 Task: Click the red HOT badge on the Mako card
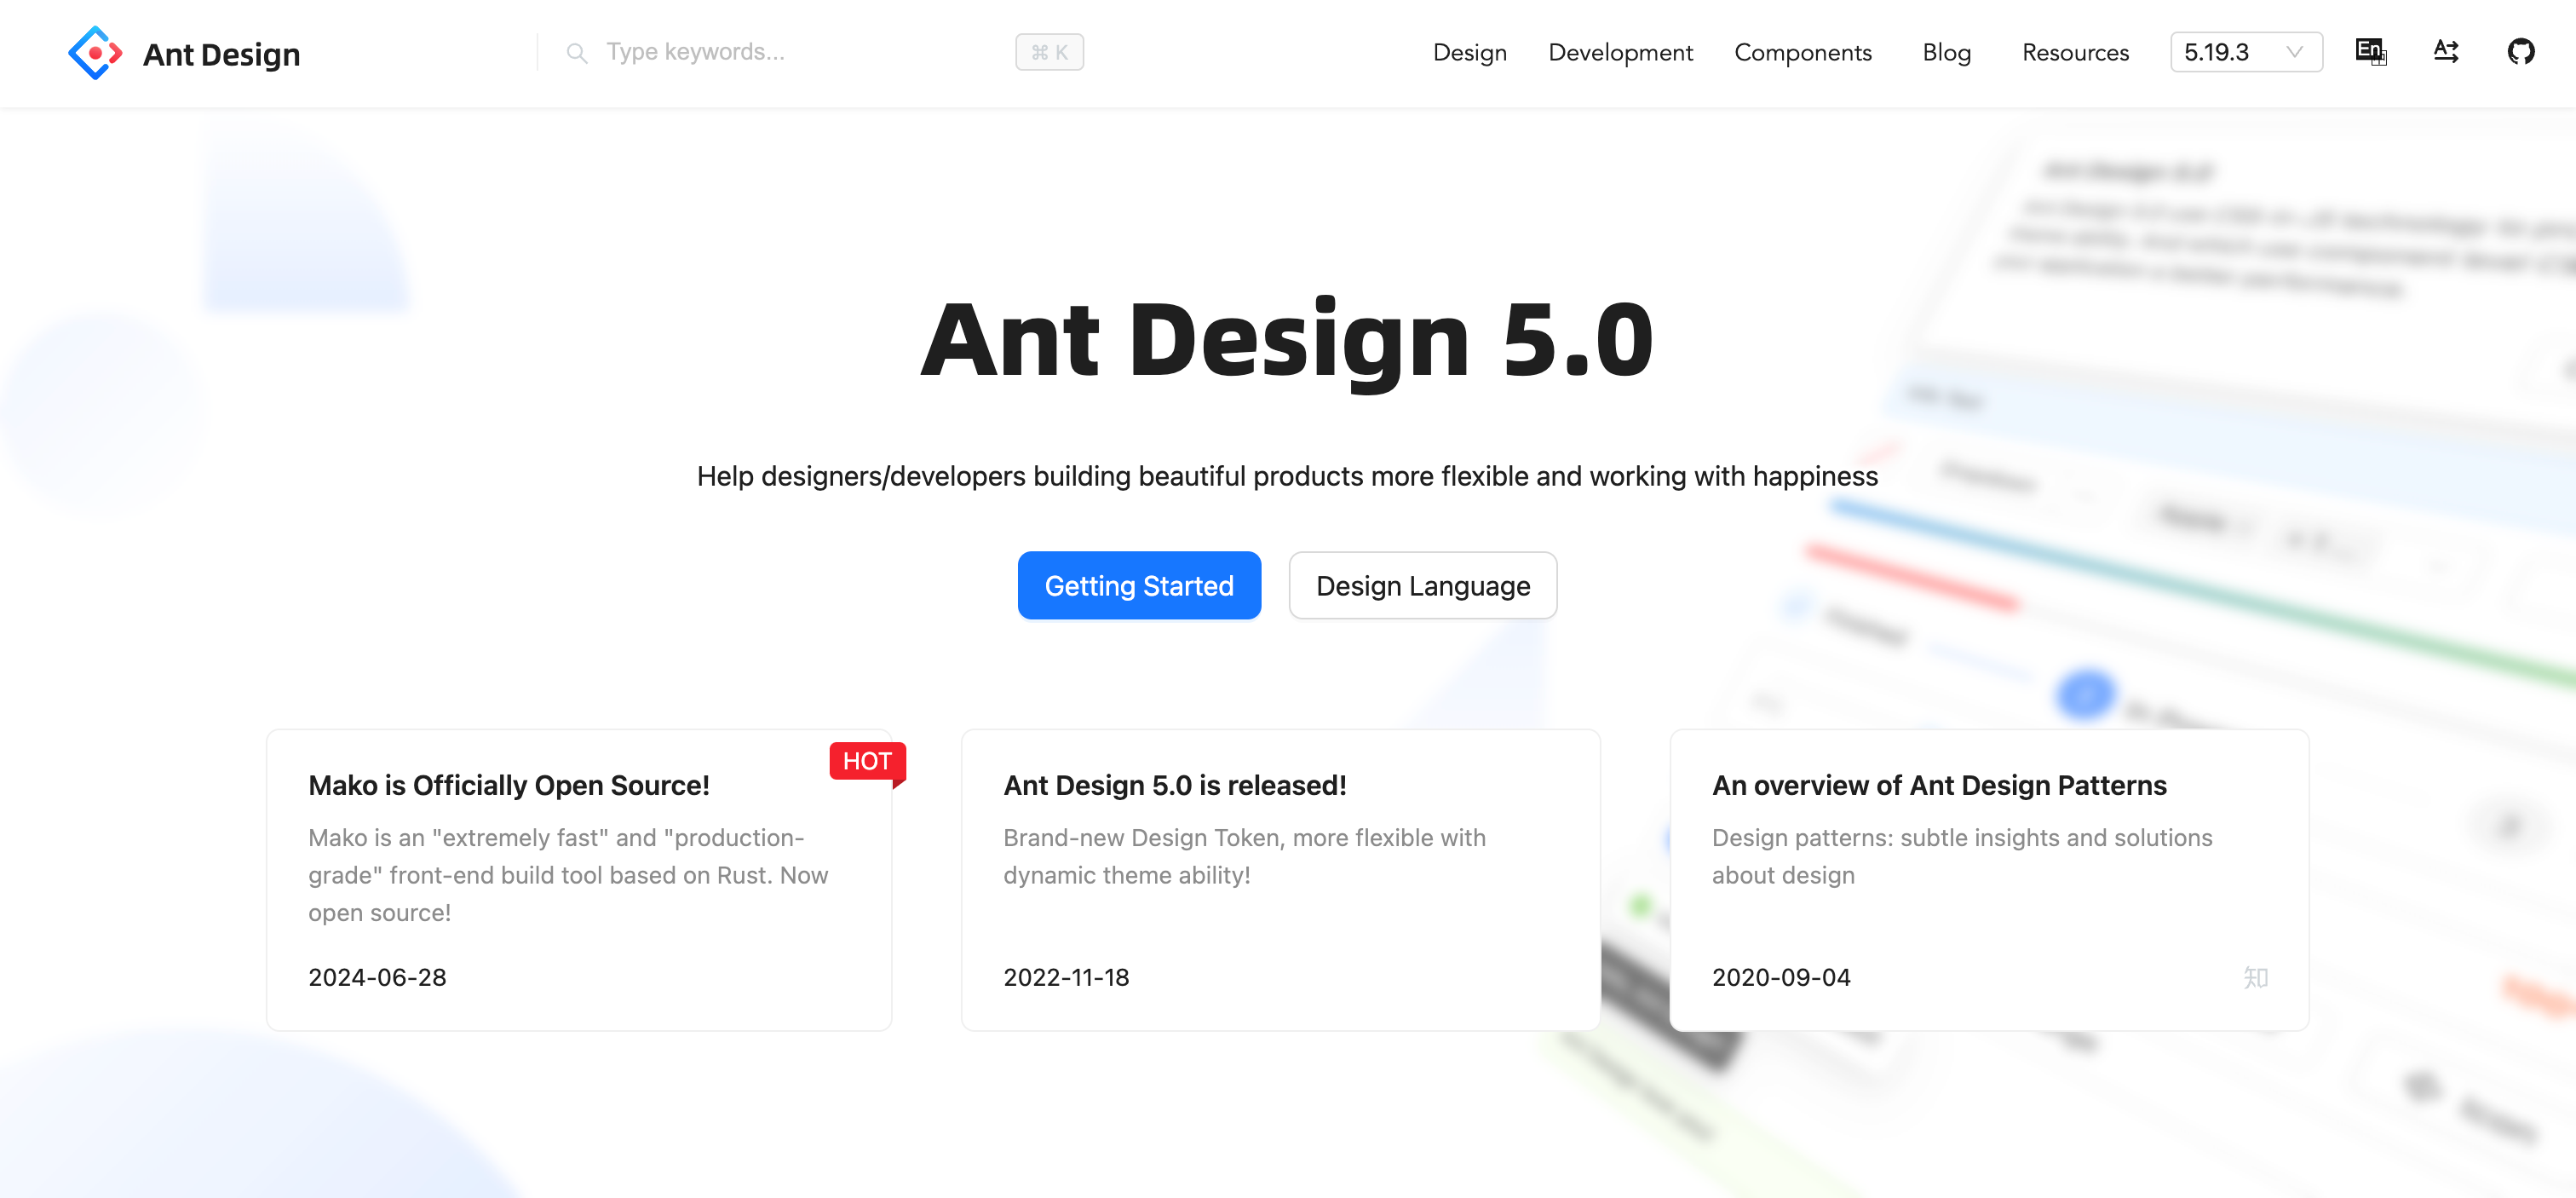[x=867, y=761]
